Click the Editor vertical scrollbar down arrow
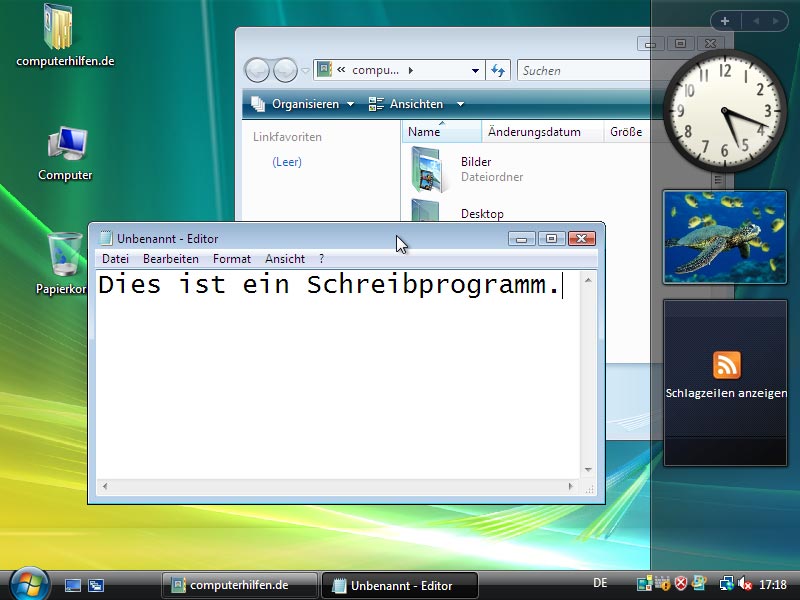The image size is (800, 600). tap(589, 469)
